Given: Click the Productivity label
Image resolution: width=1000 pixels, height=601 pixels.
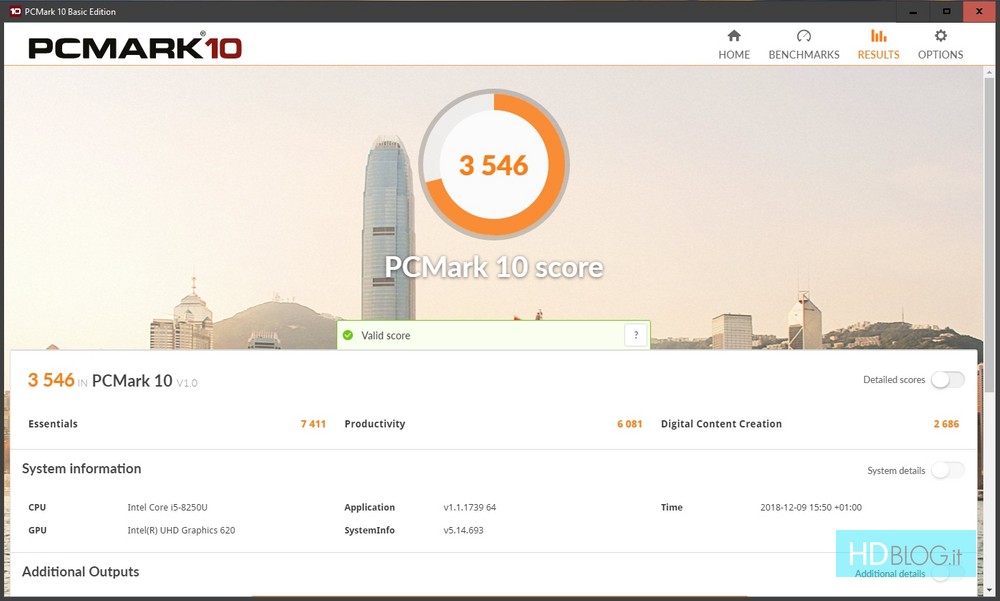Looking at the screenshot, I should click(x=375, y=424).
